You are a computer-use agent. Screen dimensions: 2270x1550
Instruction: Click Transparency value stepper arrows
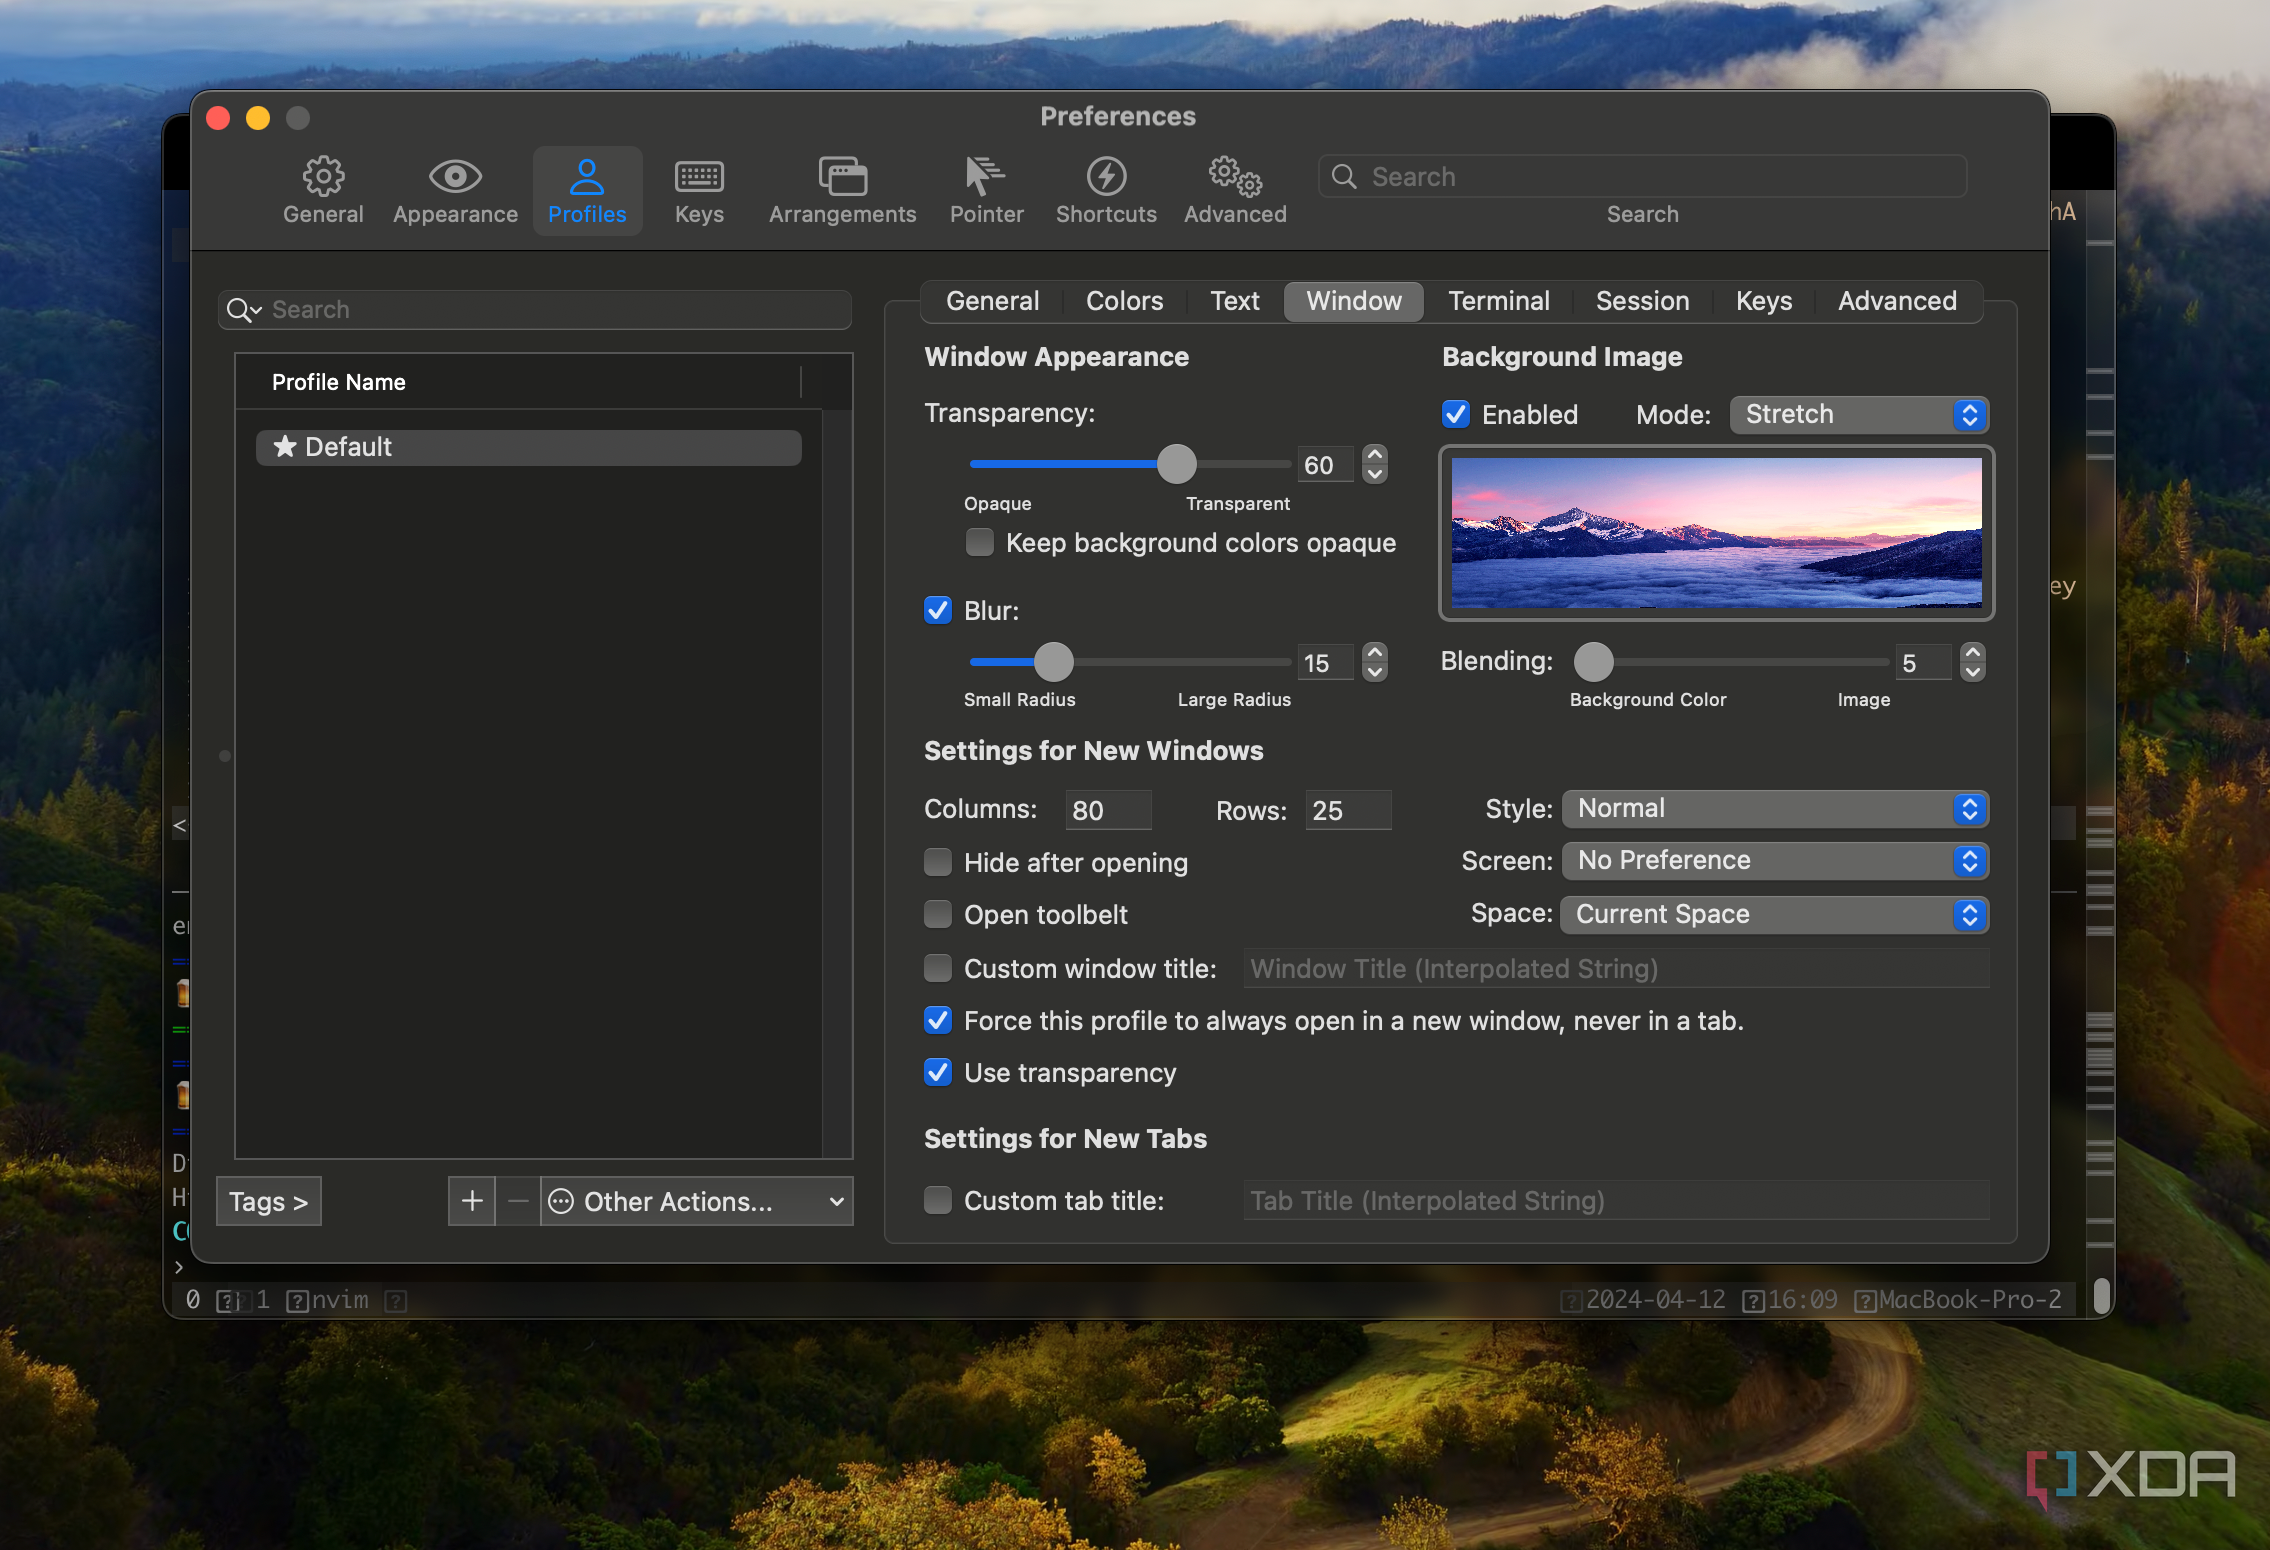1375,465
